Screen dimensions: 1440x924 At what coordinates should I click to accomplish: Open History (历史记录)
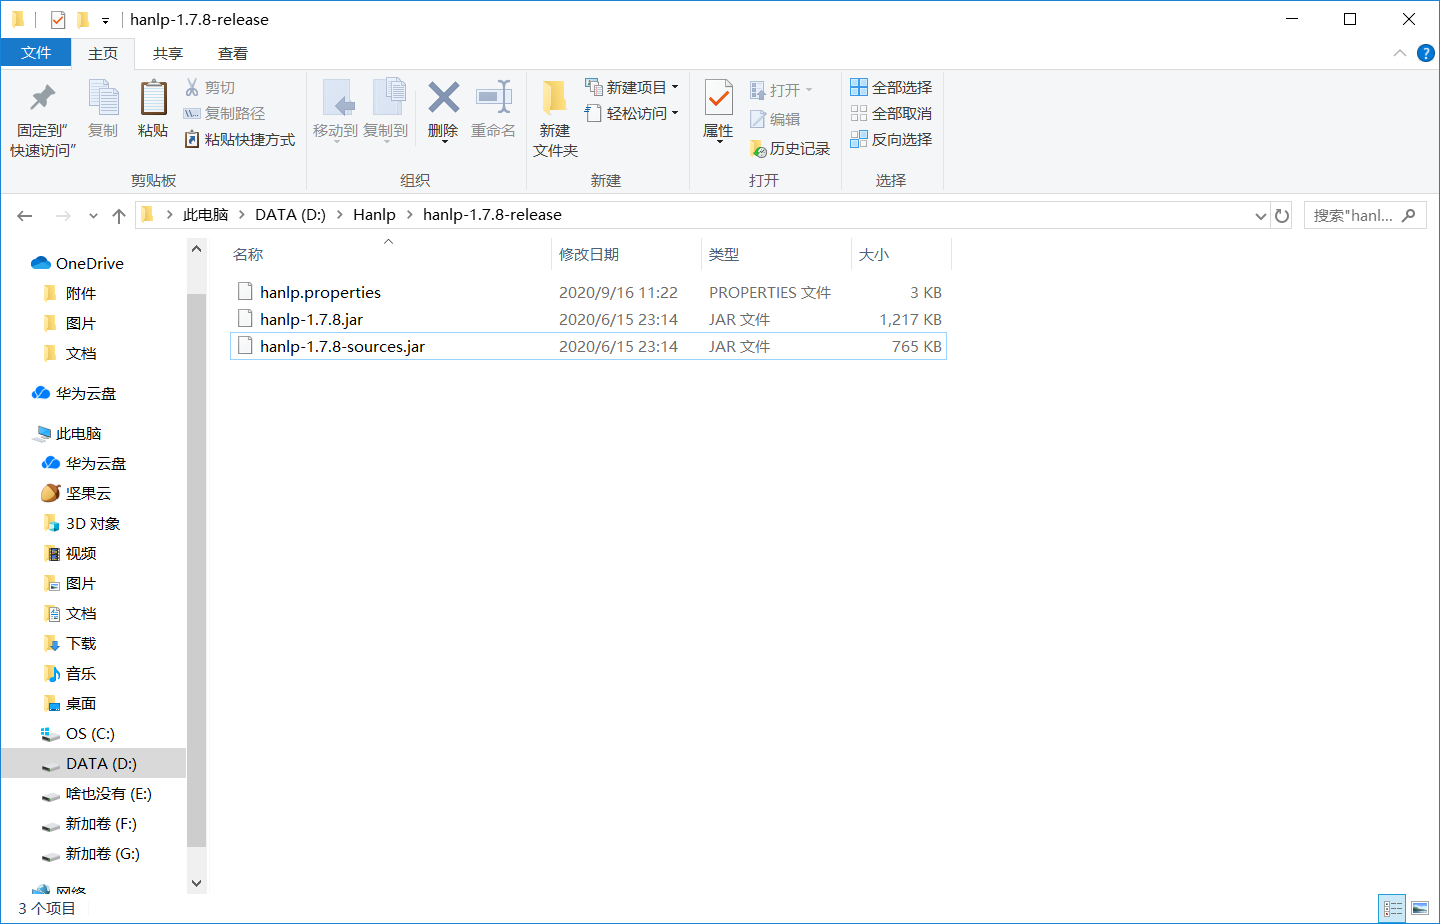pos(790,149)
